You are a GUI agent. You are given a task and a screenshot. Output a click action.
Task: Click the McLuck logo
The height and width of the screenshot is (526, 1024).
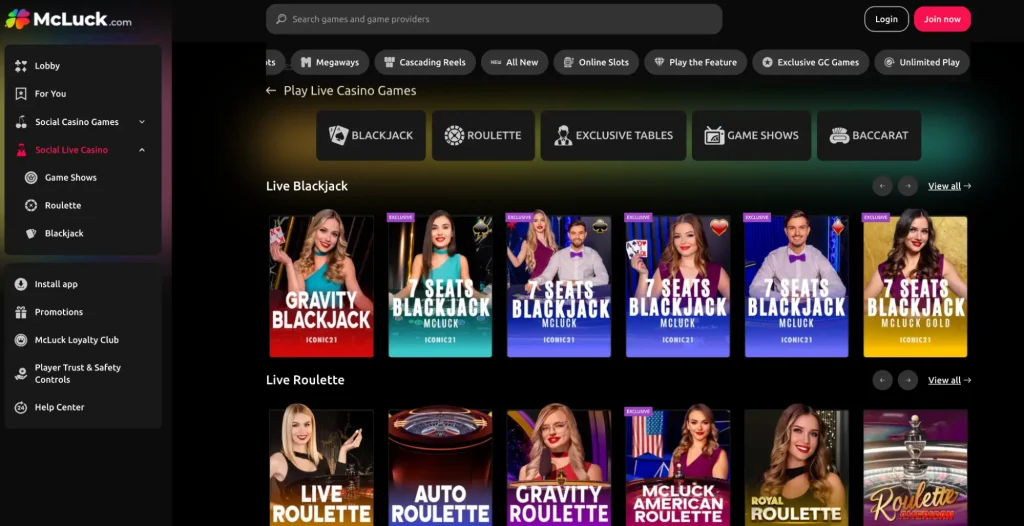pos(68,19)
